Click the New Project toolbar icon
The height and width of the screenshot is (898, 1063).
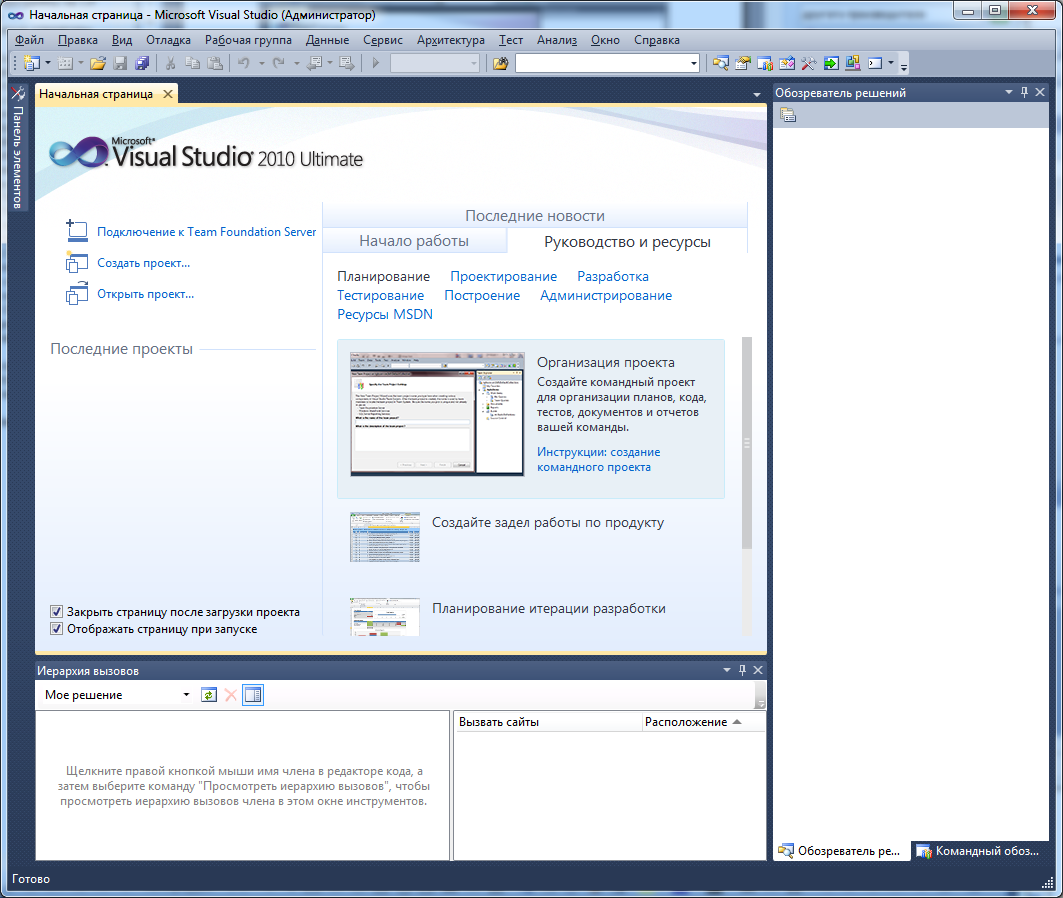click(31, 63)
